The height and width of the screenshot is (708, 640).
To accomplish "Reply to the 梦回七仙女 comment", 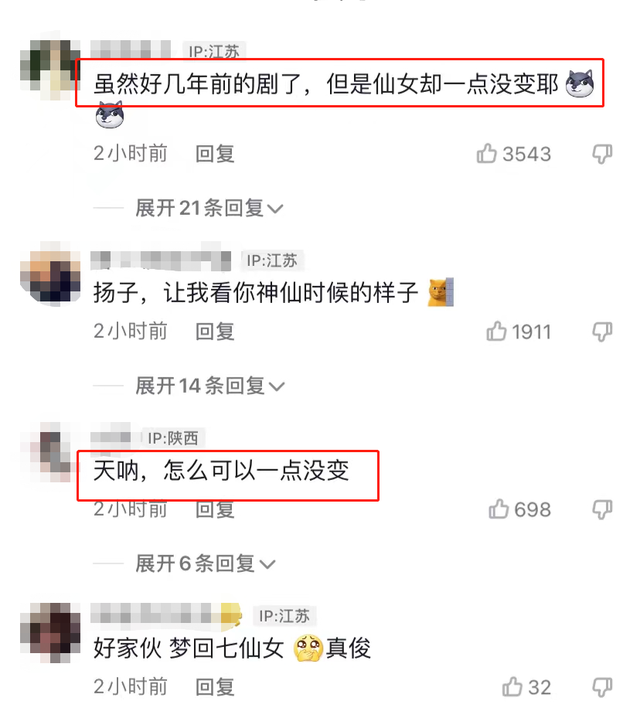I will pyautogui.click(x=215, y=687).
